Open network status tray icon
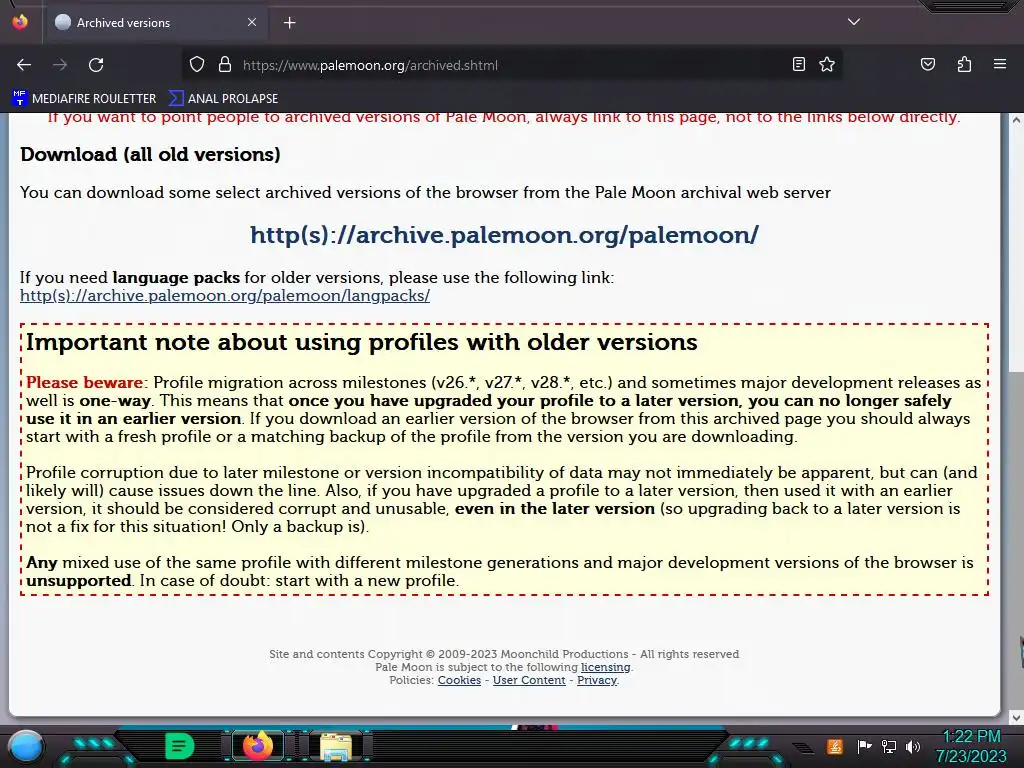Screen dimensions: 1024x768 pyautogui.click(x=888, y=746)
